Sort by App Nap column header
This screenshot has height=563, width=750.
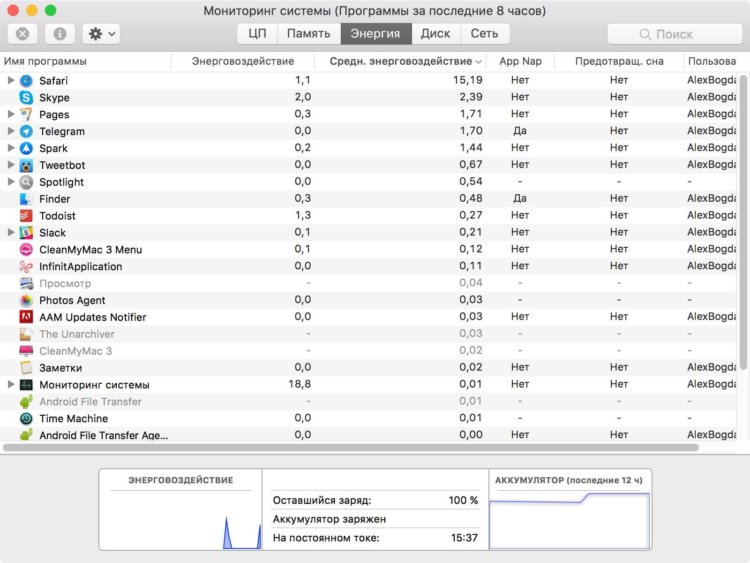tap(520, 61)
